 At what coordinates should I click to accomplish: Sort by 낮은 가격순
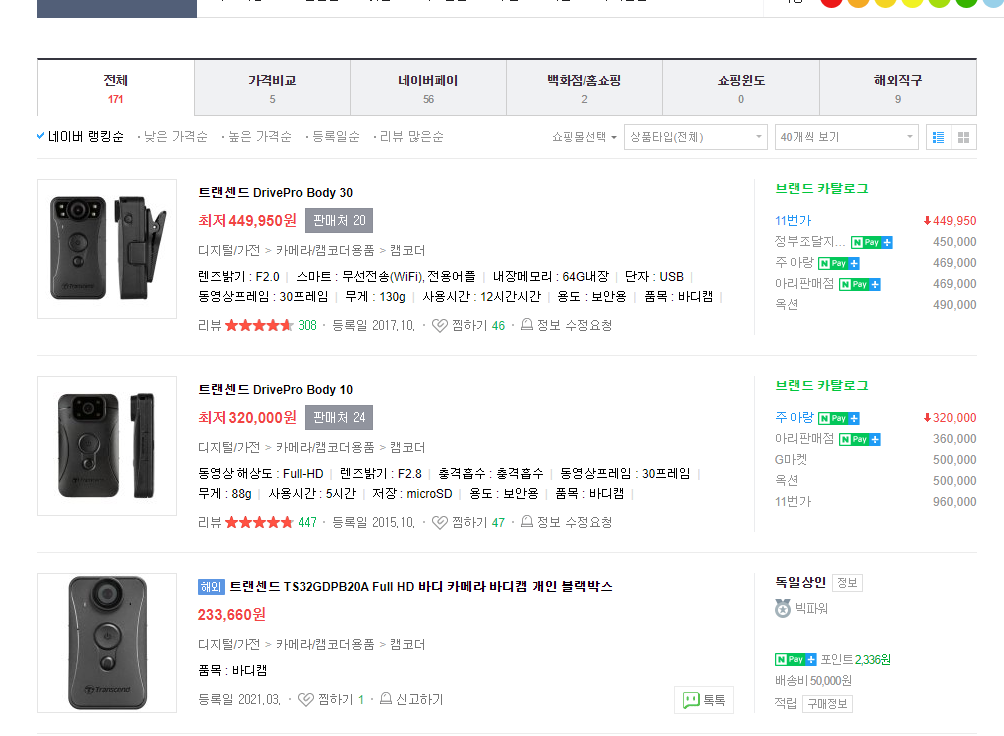(175, 136)
